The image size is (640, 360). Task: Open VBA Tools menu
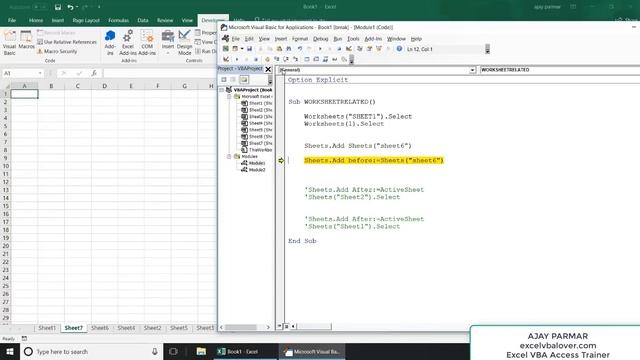pyautogui.click(x=353, y=39)
